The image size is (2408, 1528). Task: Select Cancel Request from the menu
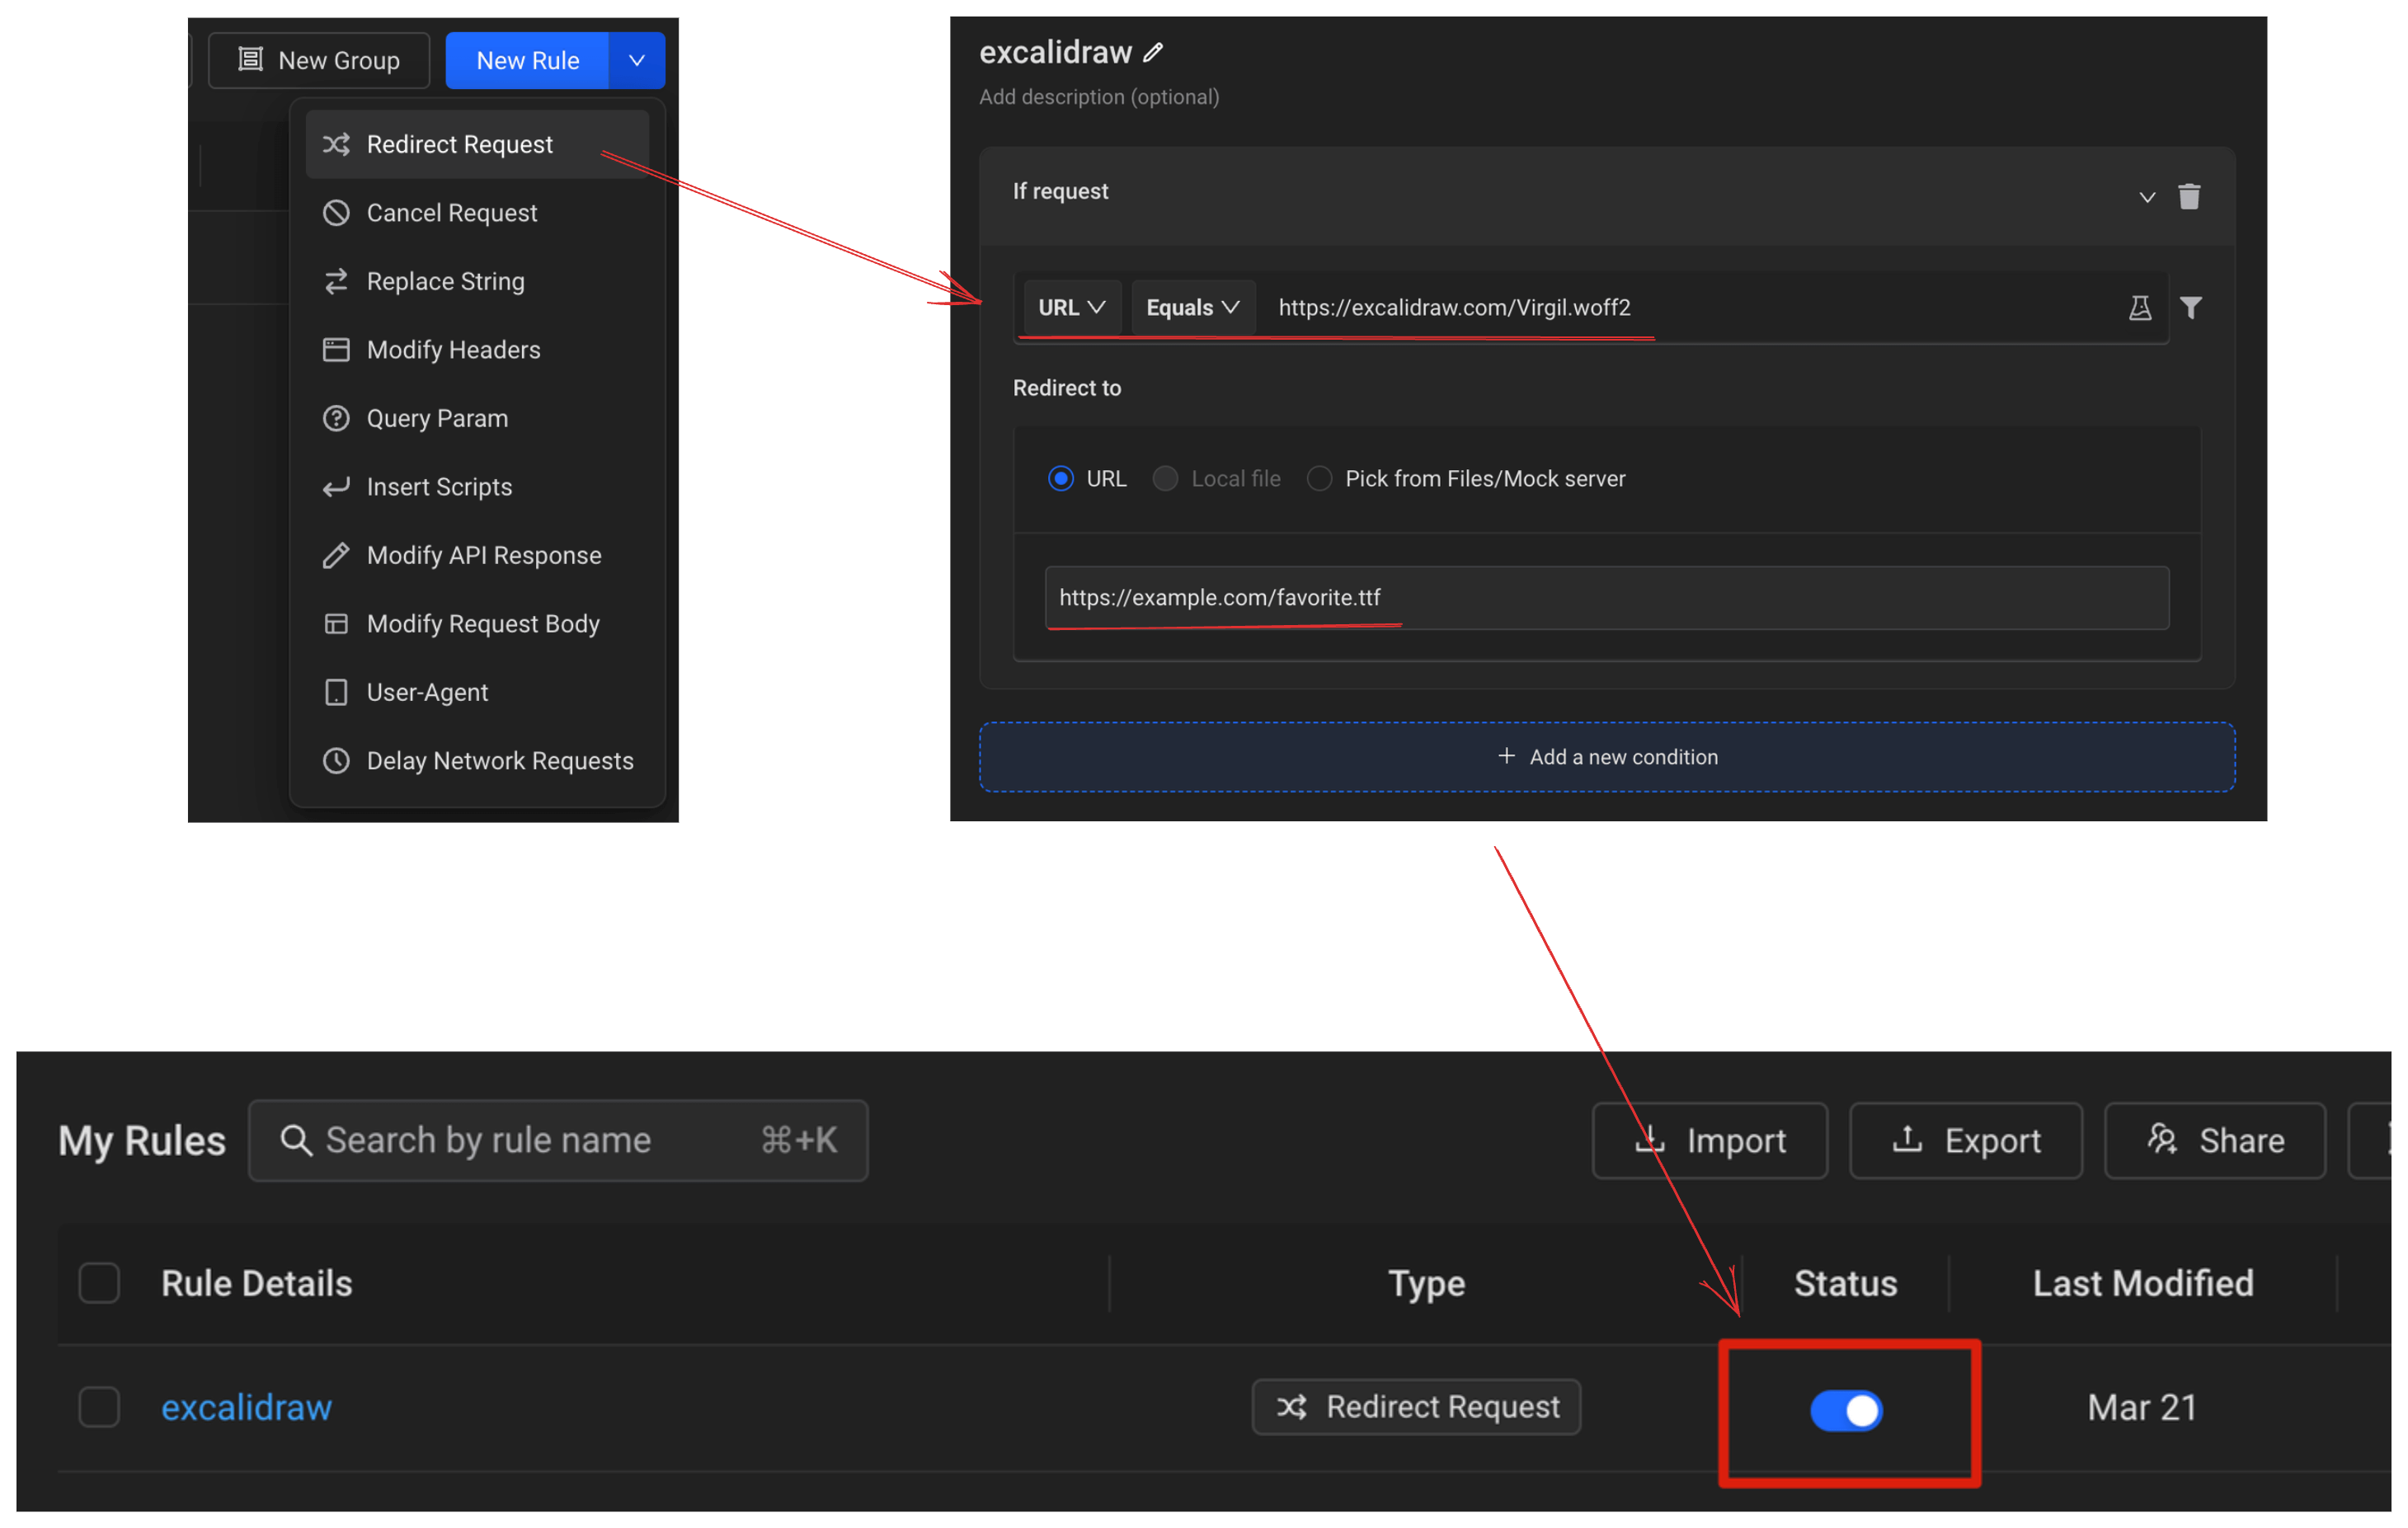point(478,213)
